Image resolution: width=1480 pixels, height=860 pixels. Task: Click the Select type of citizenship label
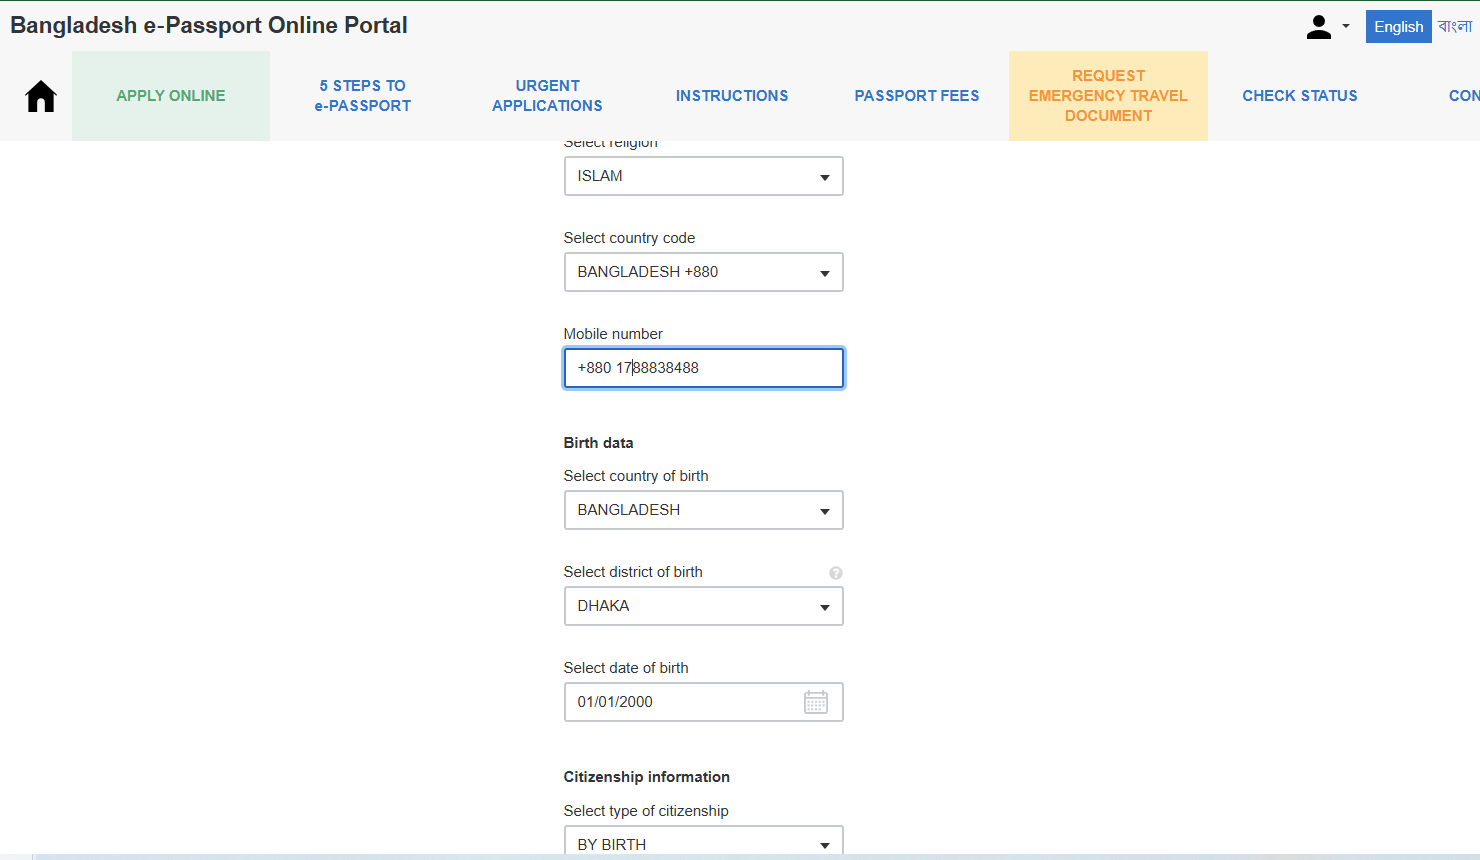(646, 811)
